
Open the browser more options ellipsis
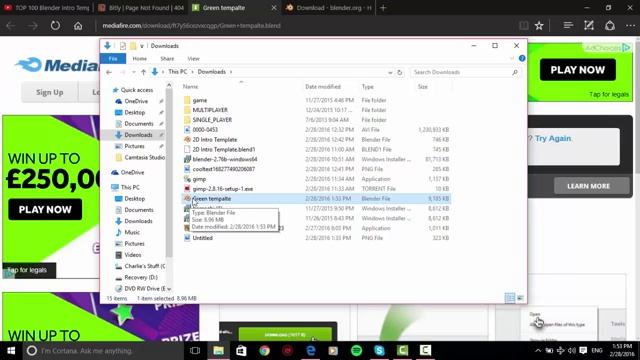pyautogui.click(x=630, y=25)
